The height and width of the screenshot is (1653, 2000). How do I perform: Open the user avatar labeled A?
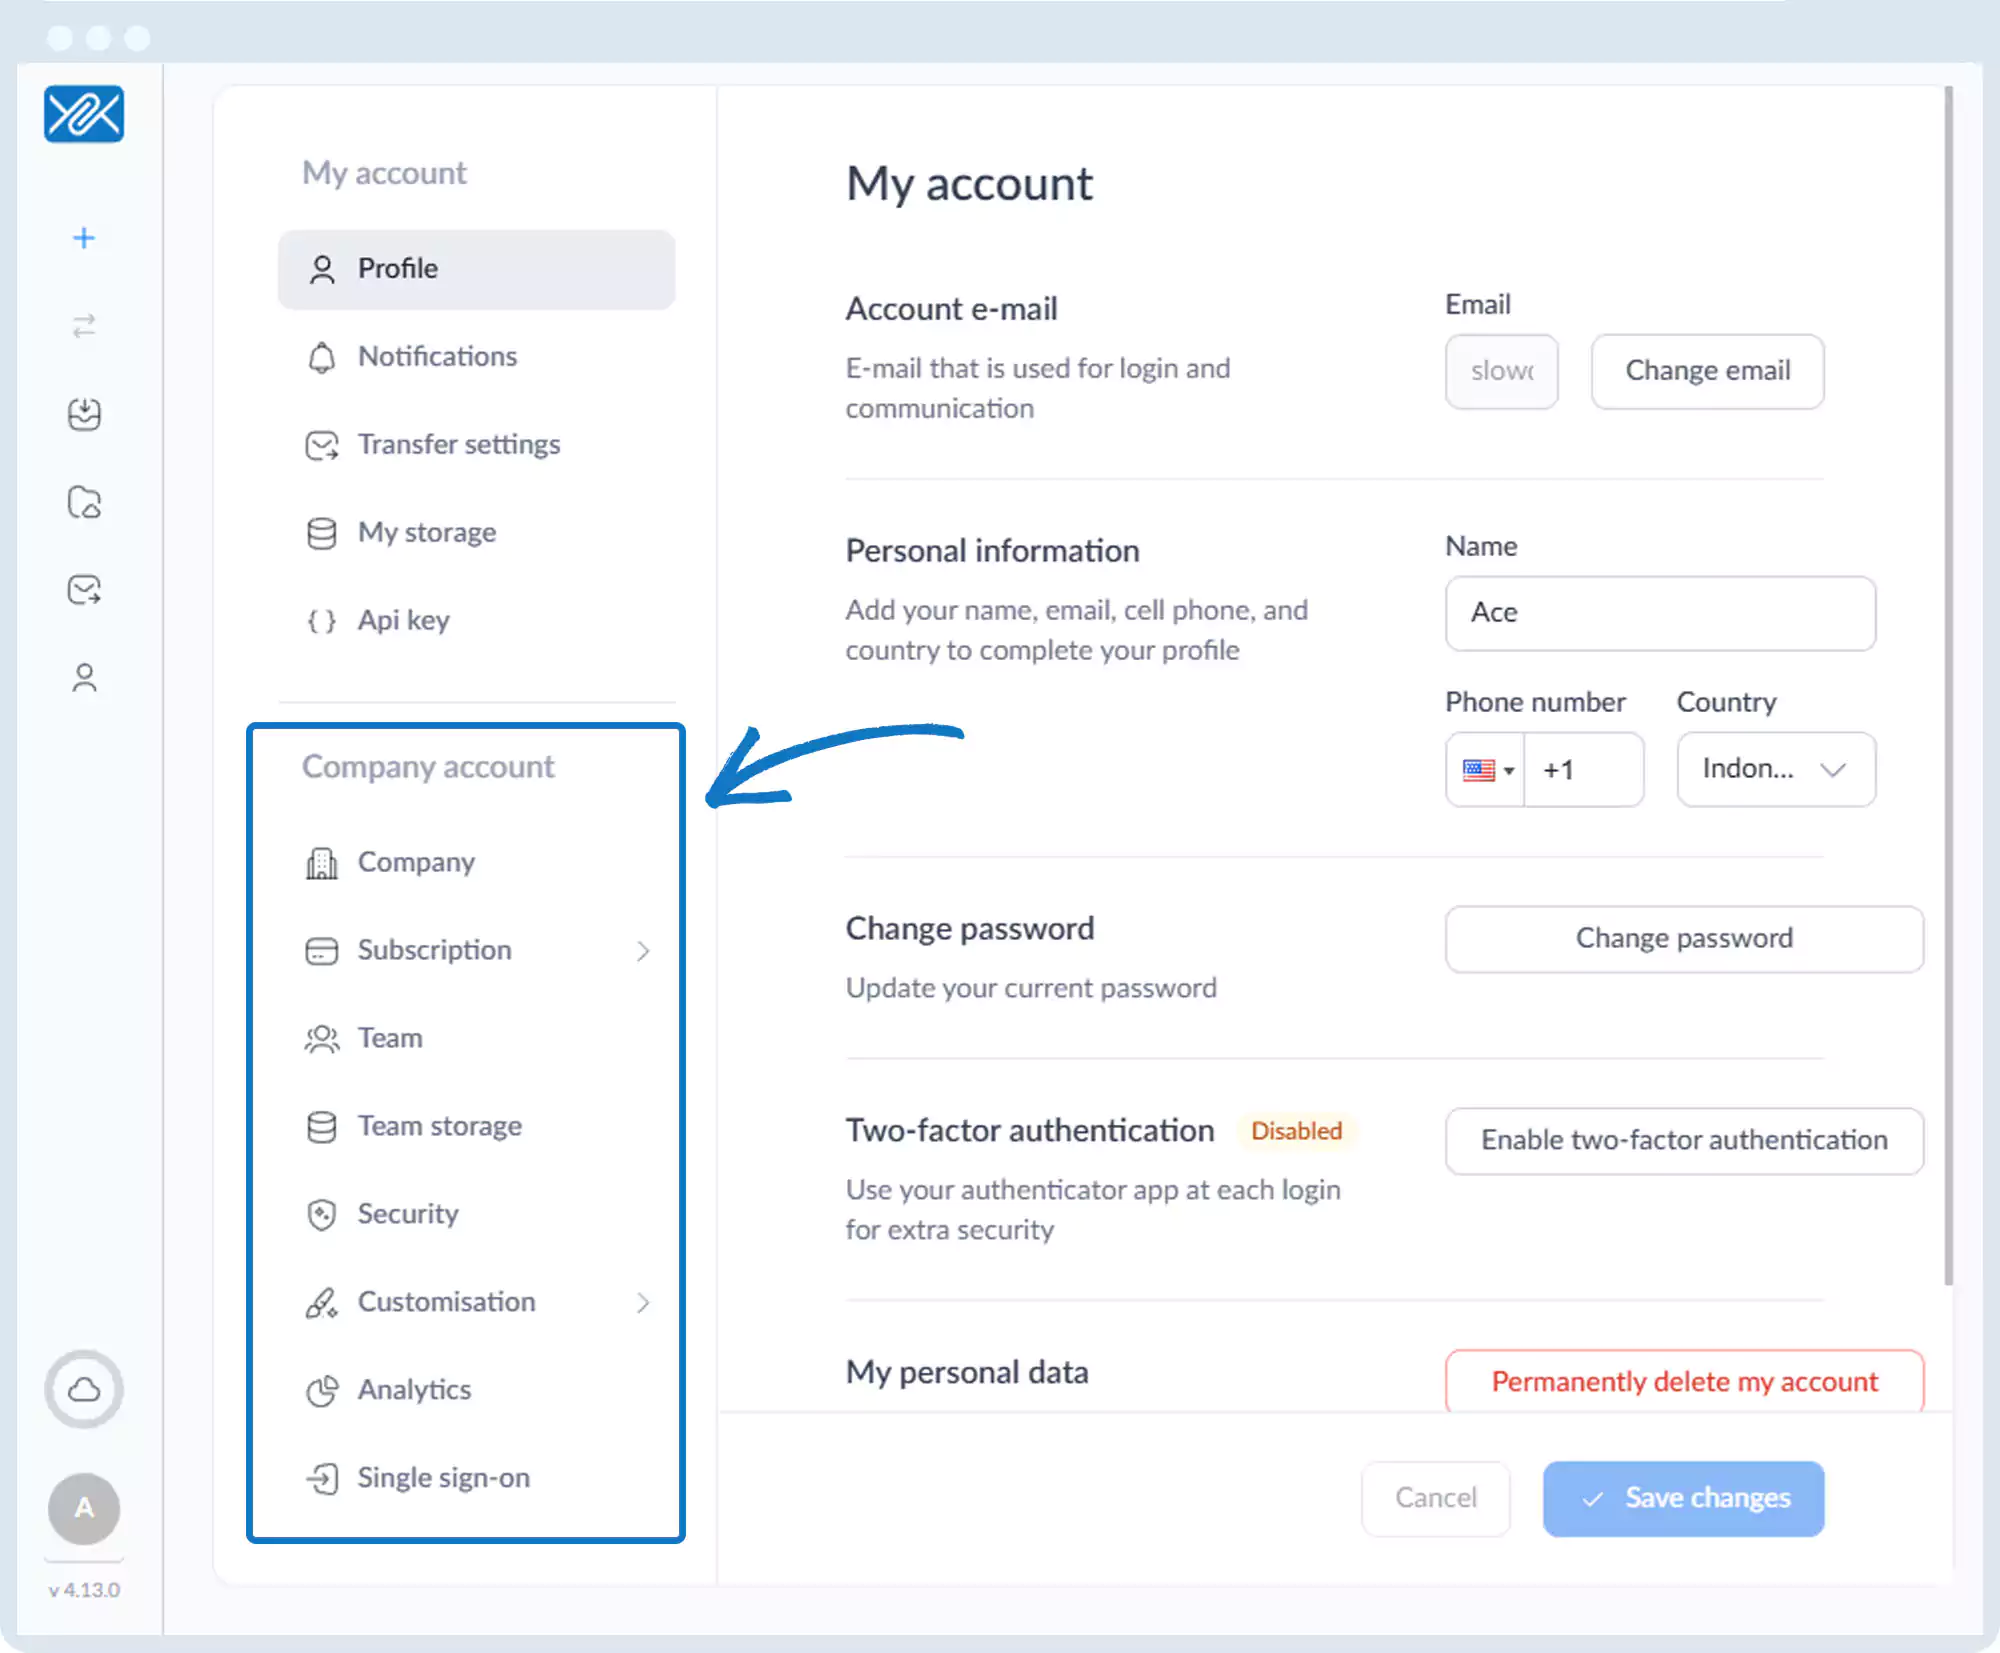[84, 1508]
